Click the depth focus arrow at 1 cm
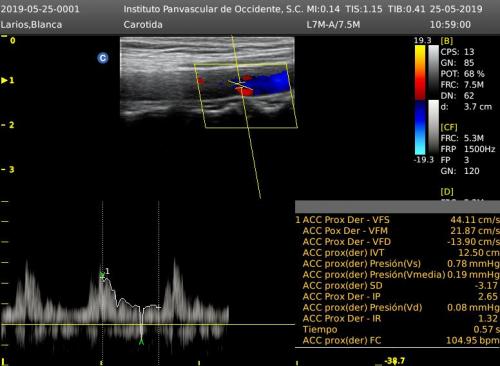The height and width of the screenshot is (366, 500). tap(4, 80)
